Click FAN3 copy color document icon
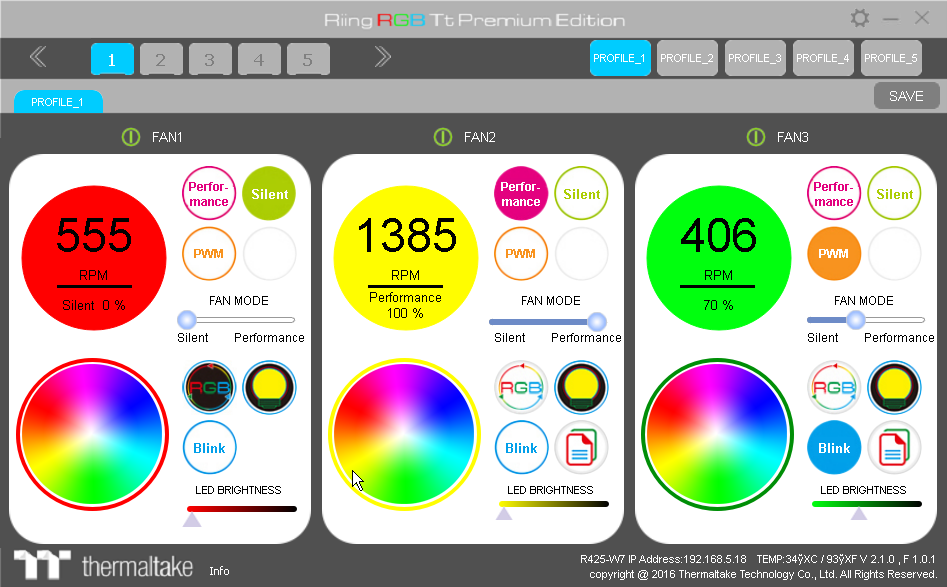The height and width of the screenshot is (587, 947). coord(894,447)
